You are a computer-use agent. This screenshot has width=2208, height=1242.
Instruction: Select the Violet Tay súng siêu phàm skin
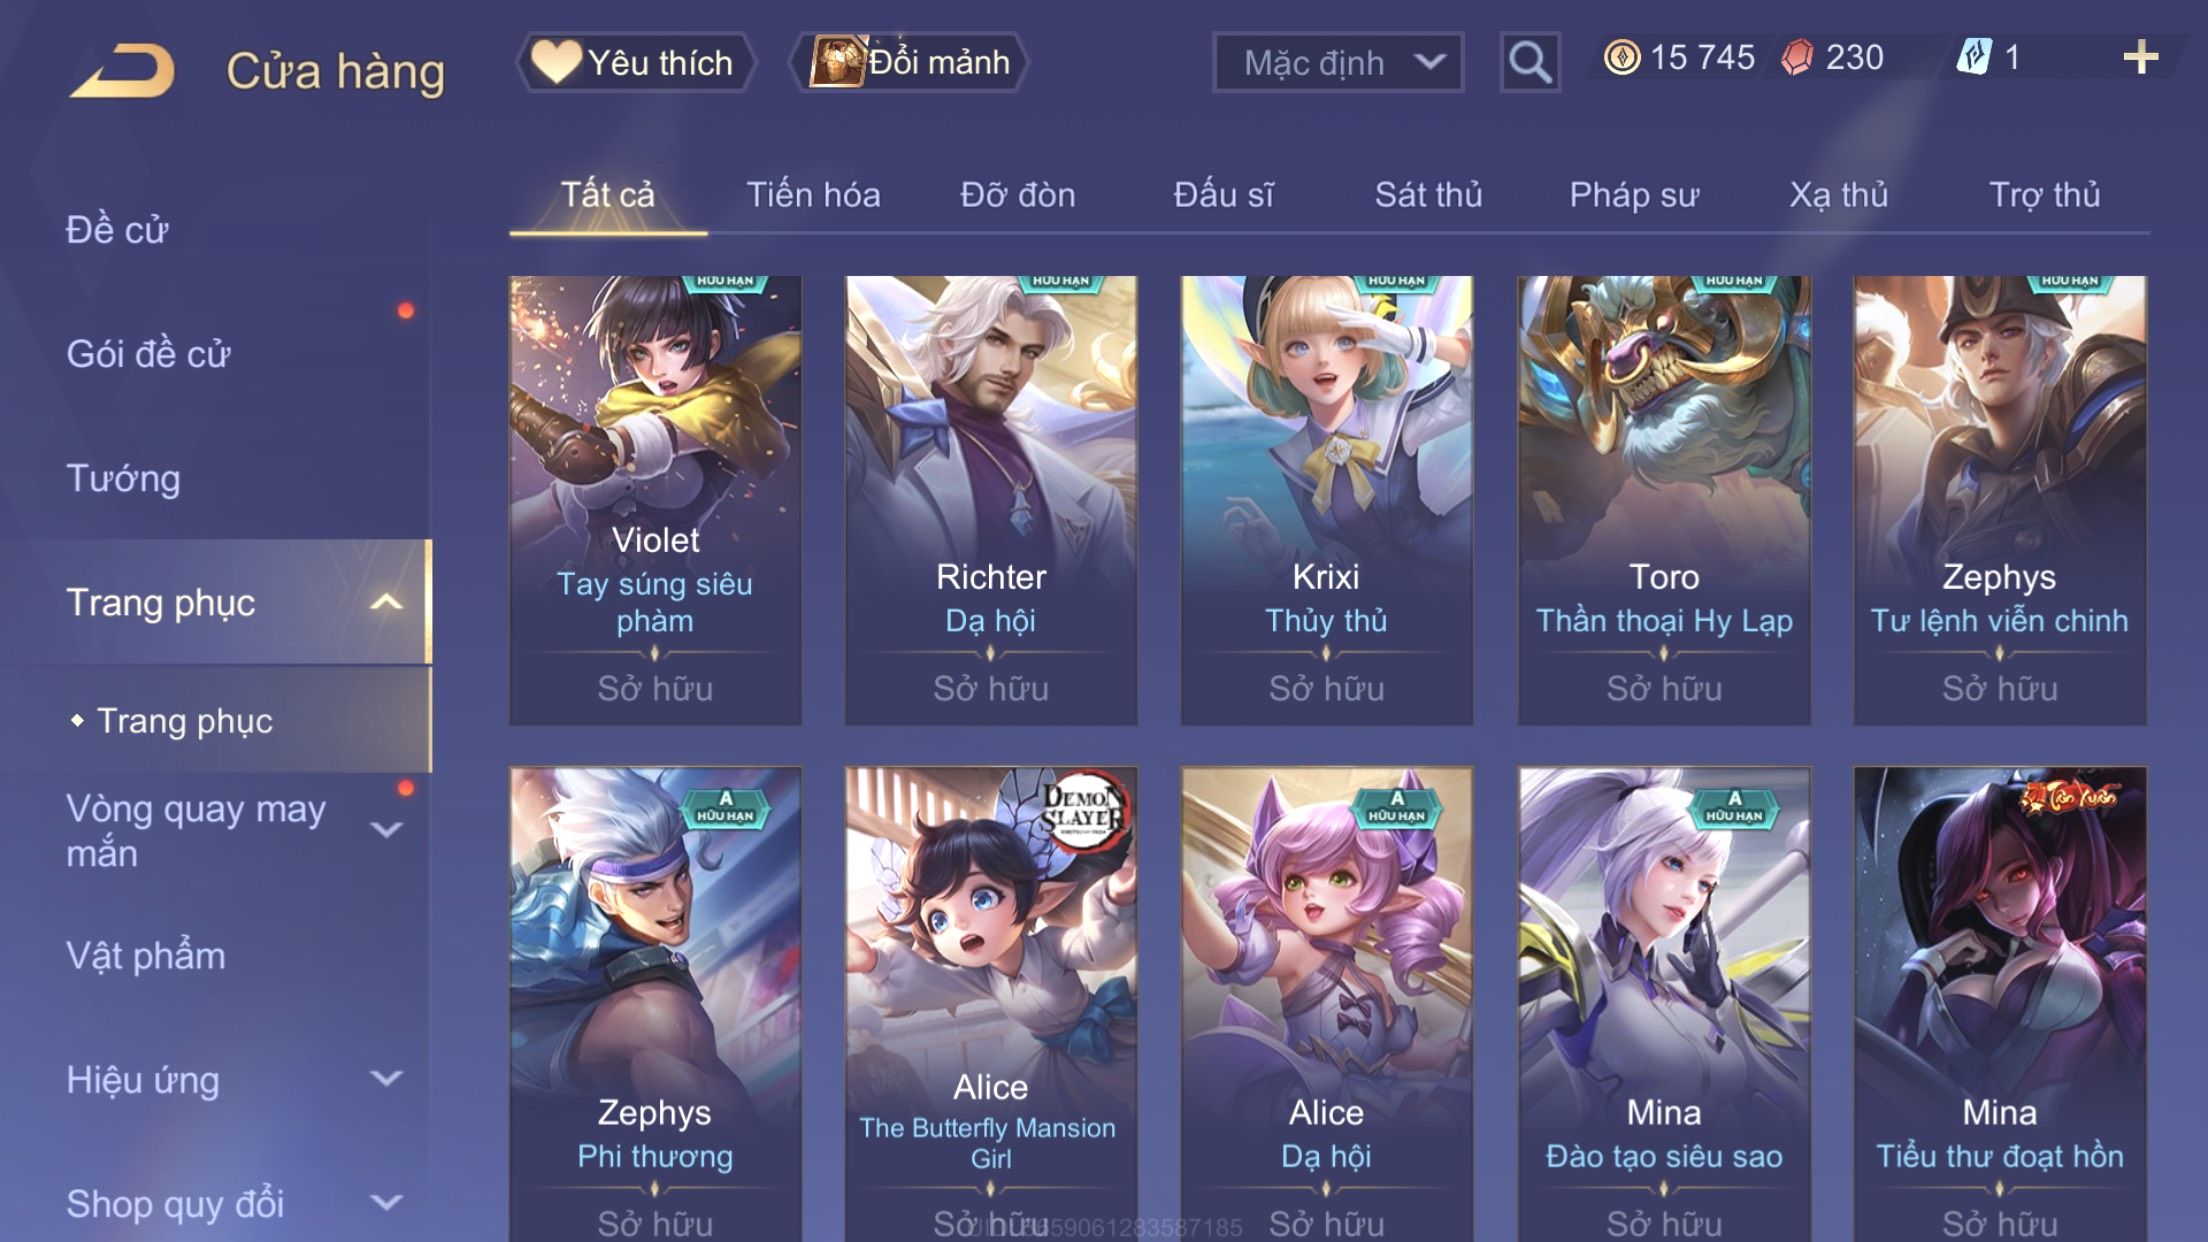655,500
